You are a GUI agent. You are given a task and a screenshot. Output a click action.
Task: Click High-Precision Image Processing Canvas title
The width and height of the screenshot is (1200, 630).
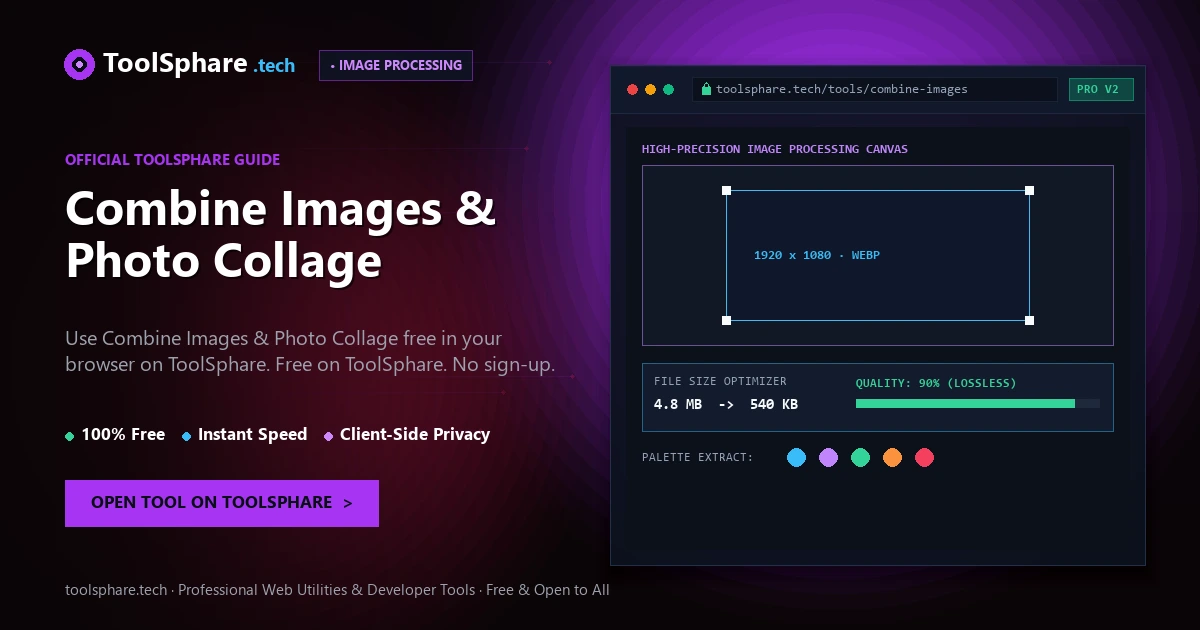click(775, 149)
